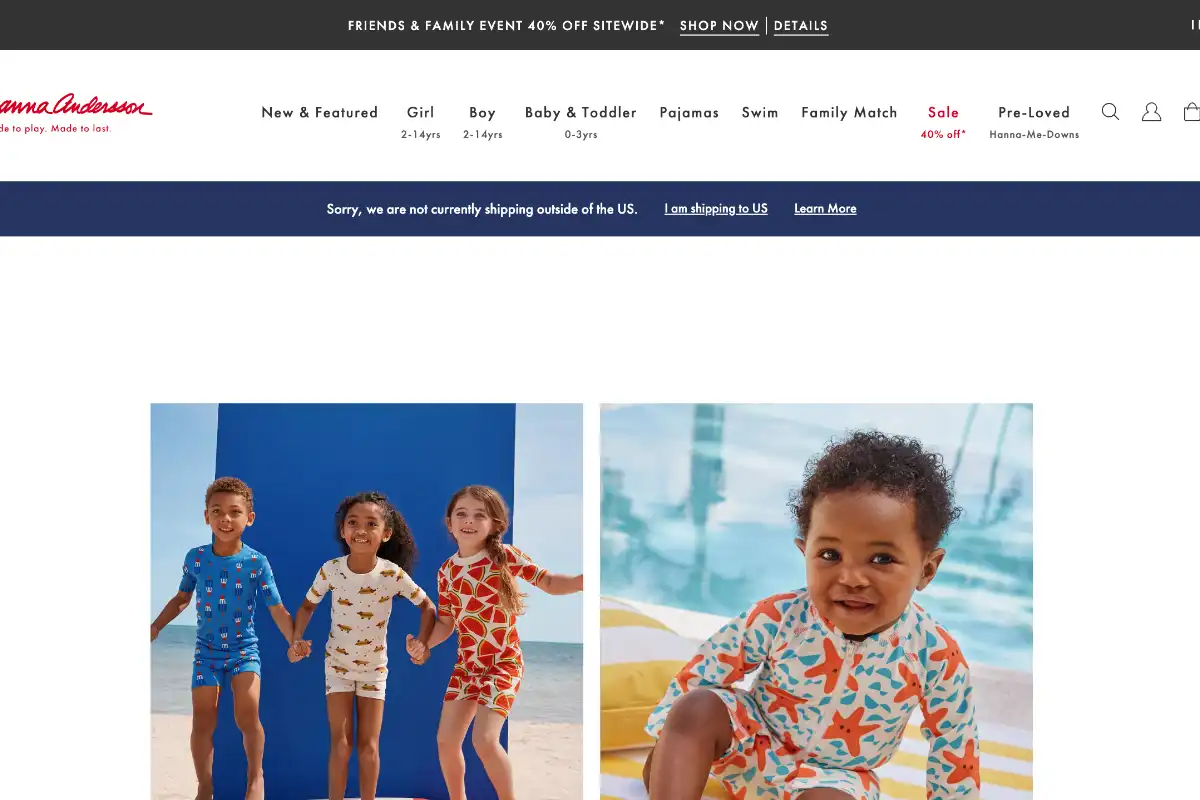Expand the Boy 2-14yrs menu
The image size is (1200, 800).
click(483, 121)
